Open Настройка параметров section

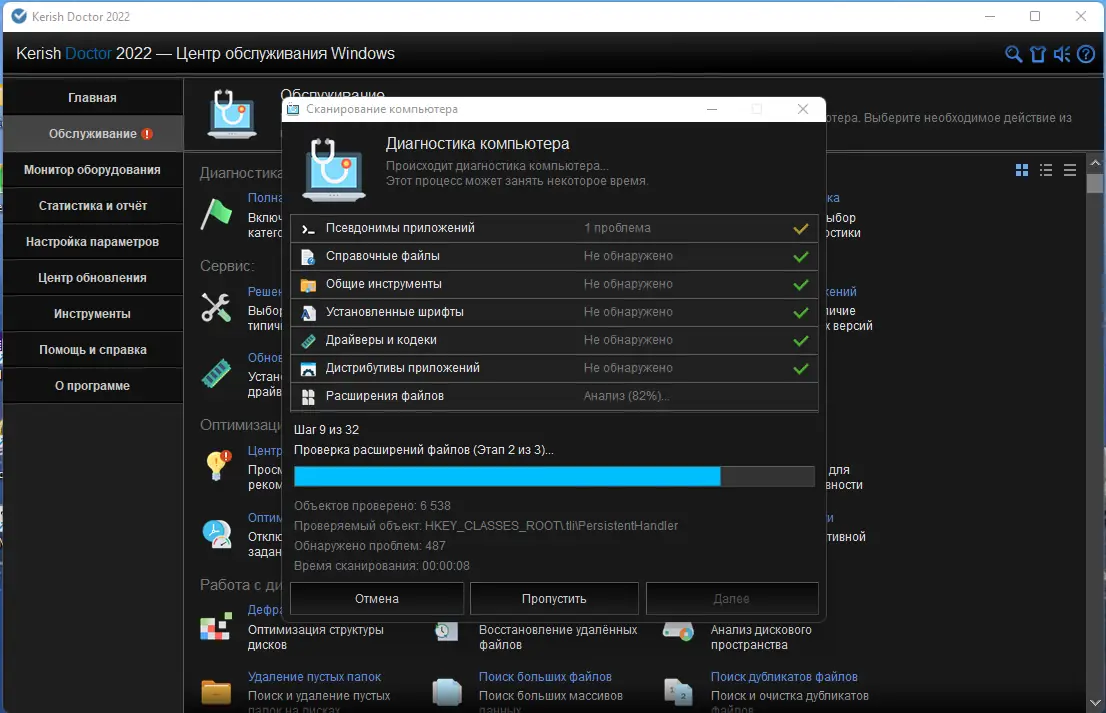tap(92, 241)
